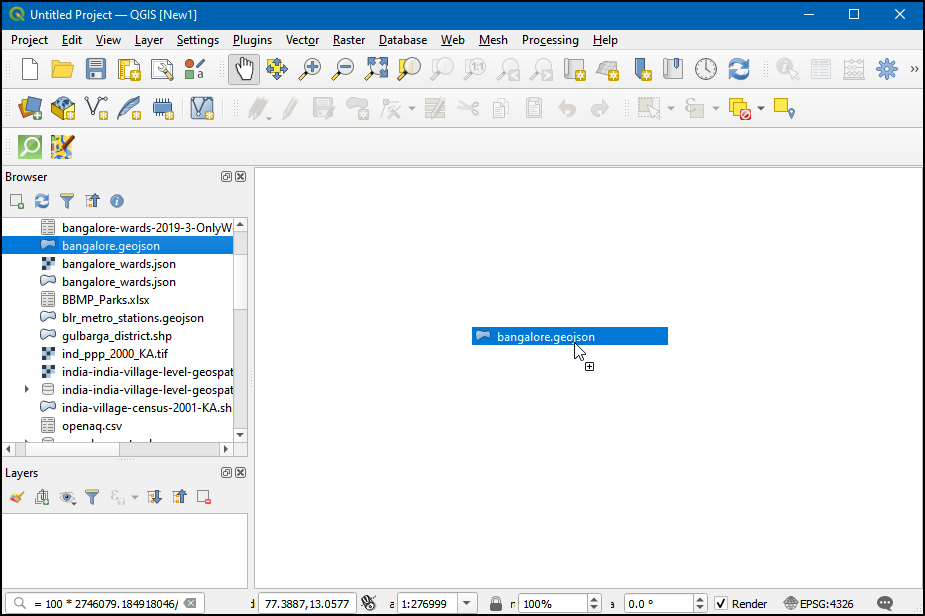Create a New SpatiaLite Layer feather icon
This screenshot has width=925, height=616.
[x=129, y=108]
